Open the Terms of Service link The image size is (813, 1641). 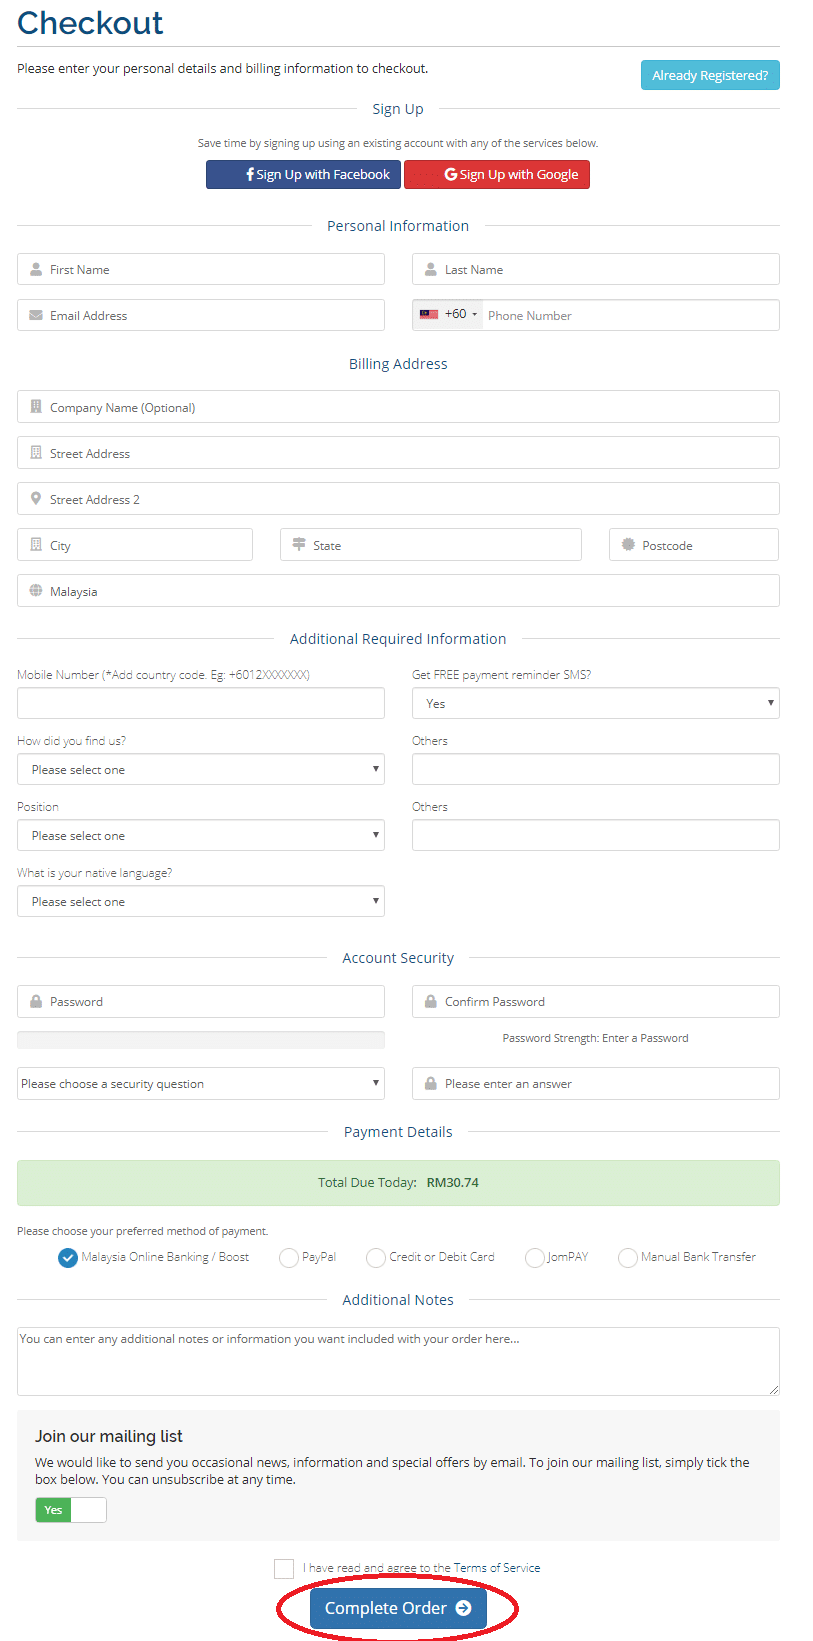tap(497, 1568)
